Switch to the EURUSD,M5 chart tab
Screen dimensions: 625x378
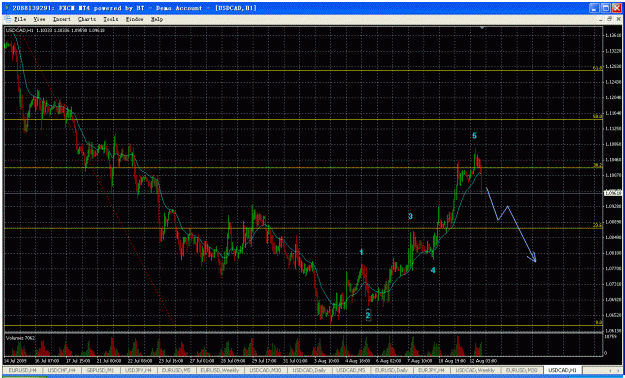tap(177, 370)
